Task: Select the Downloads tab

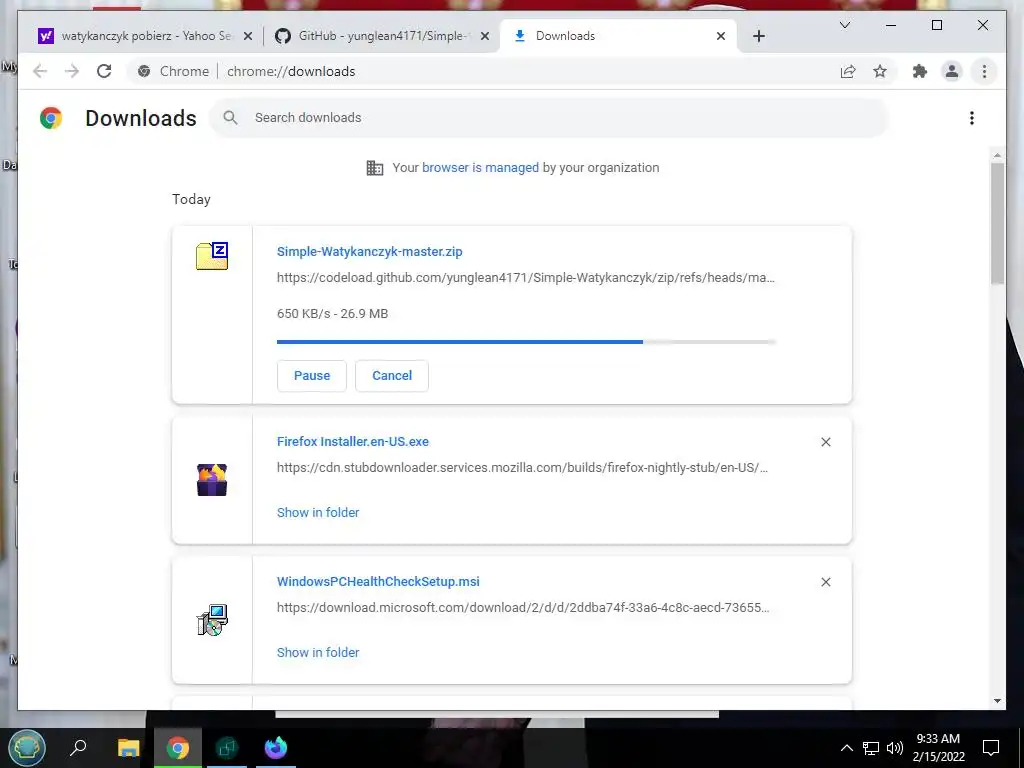Action: click(618, 36)
